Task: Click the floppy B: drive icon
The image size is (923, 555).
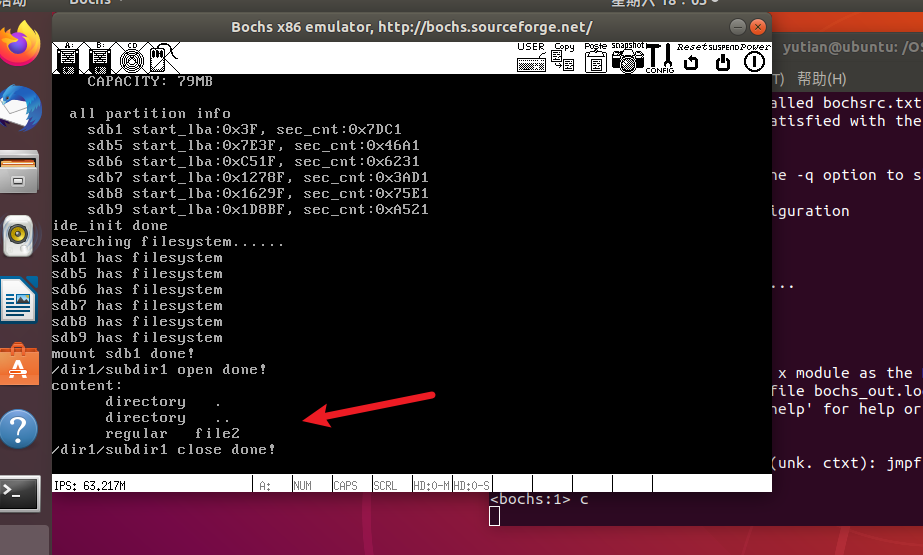Action: point(98,59)
